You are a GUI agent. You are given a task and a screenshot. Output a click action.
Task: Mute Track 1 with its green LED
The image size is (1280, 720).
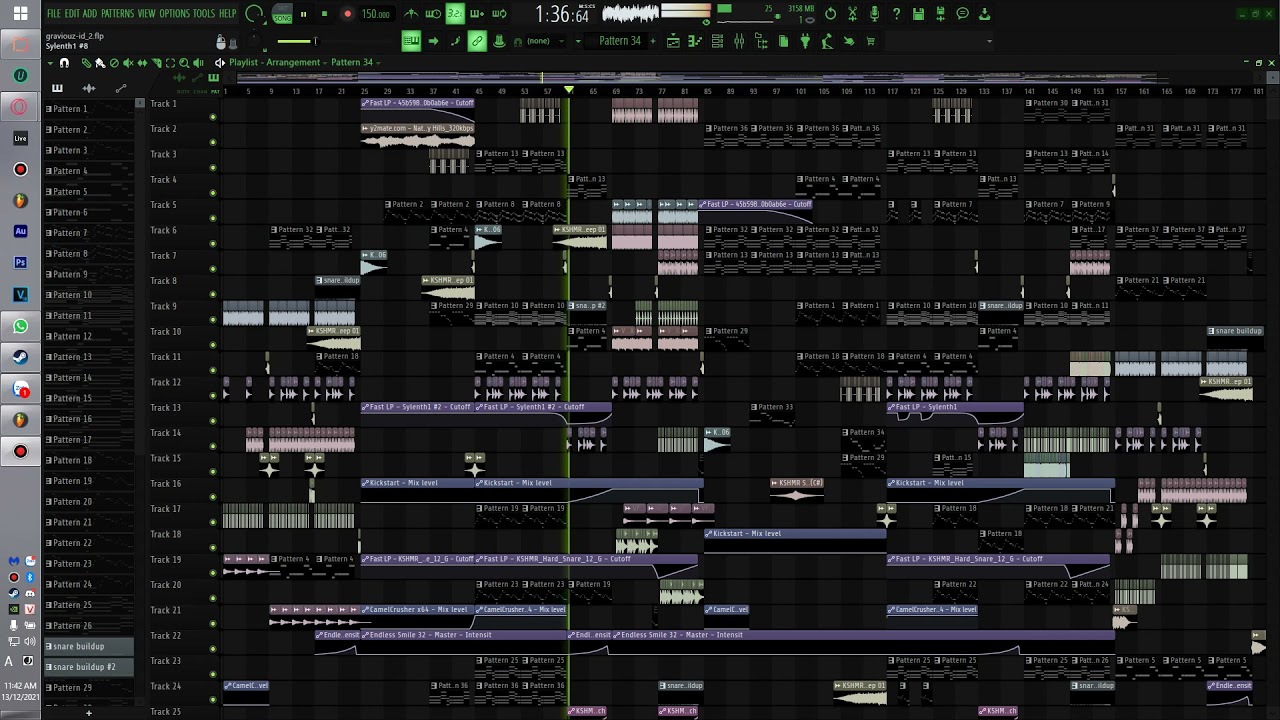213,117
